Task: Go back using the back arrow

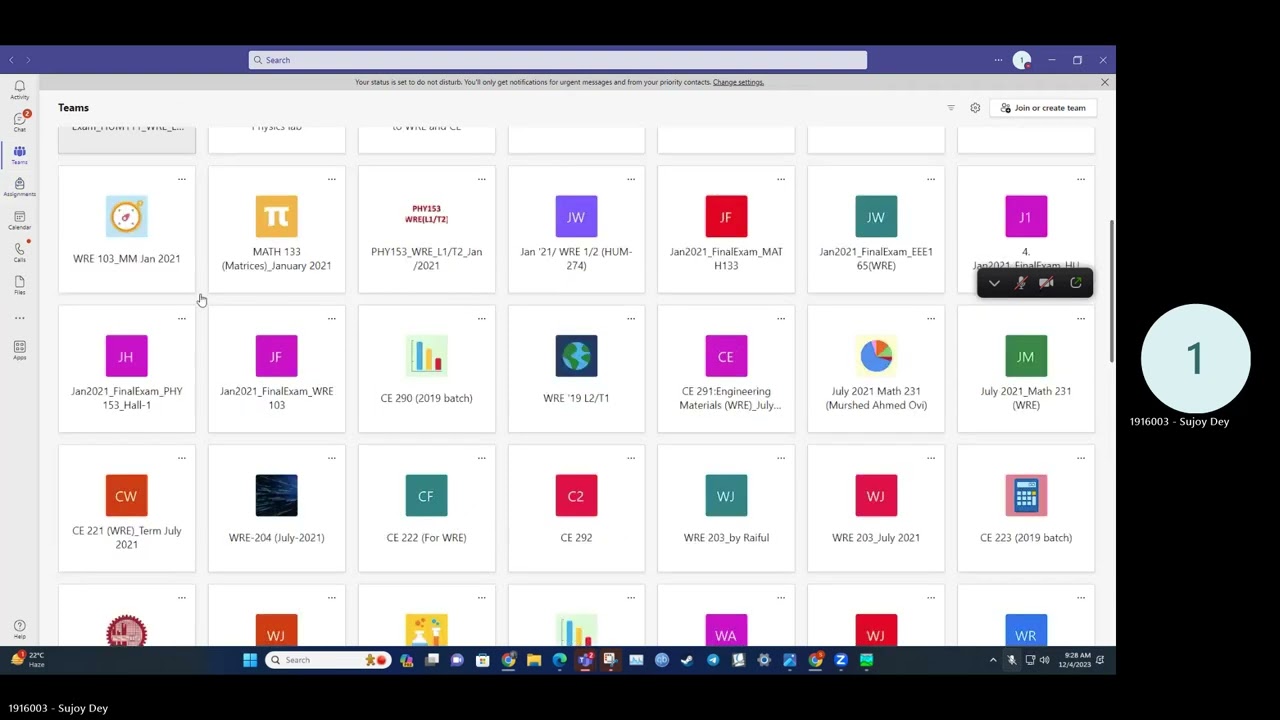Action: tap(11, 60)
